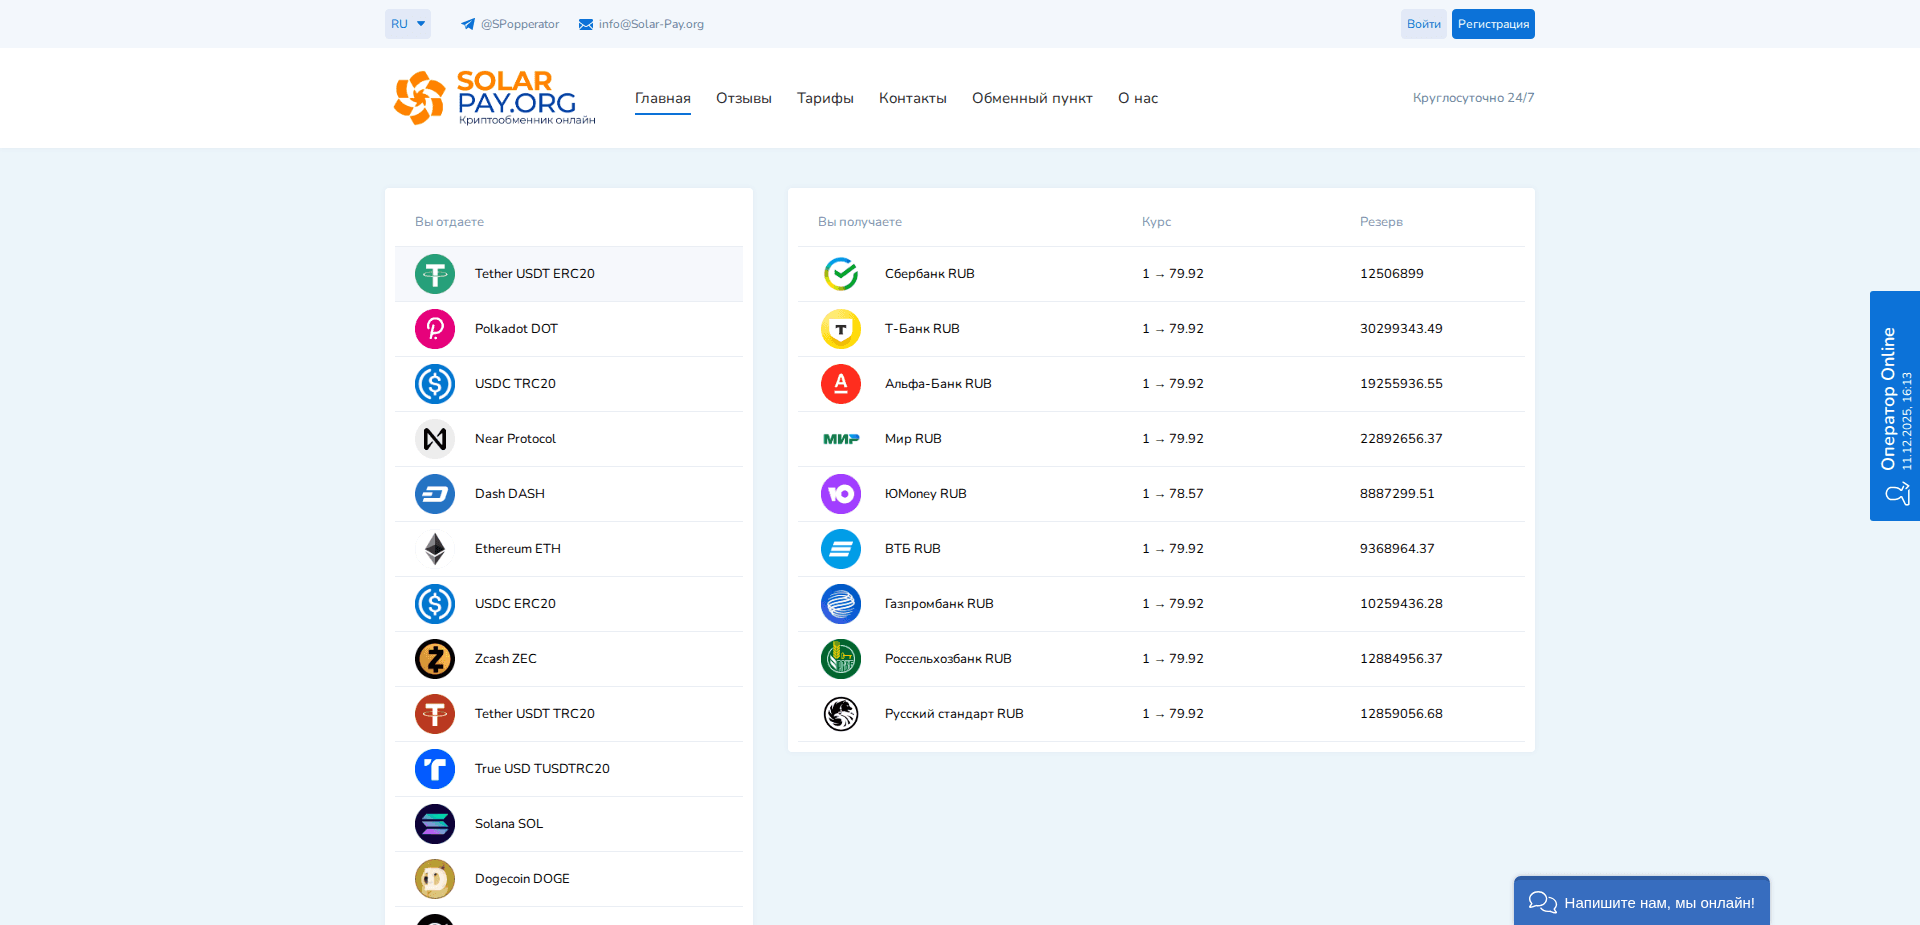Open the Solar-Pay logo on homepage
Image resolution: width=1920 pixels, height=925 pixels.
[x=493, y=97]
